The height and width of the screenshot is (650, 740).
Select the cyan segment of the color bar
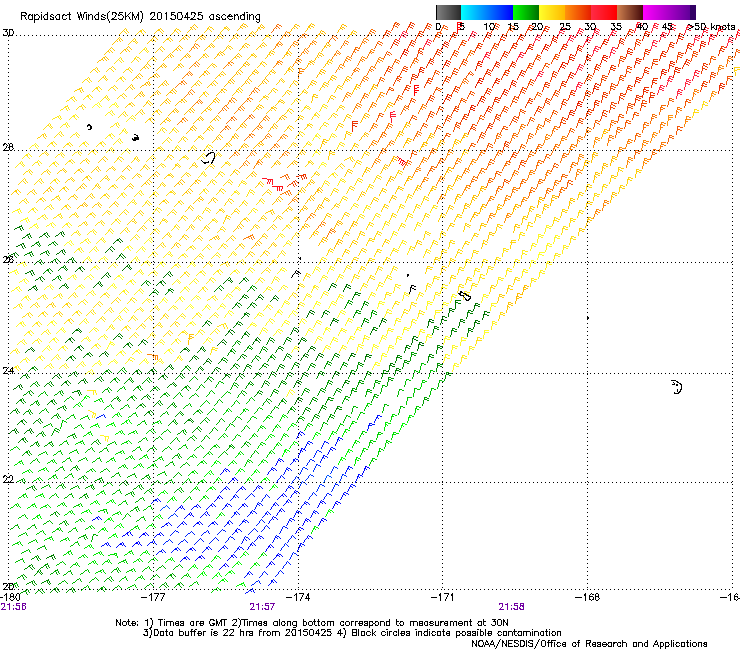pyautogui.click(x=474, y=12)
